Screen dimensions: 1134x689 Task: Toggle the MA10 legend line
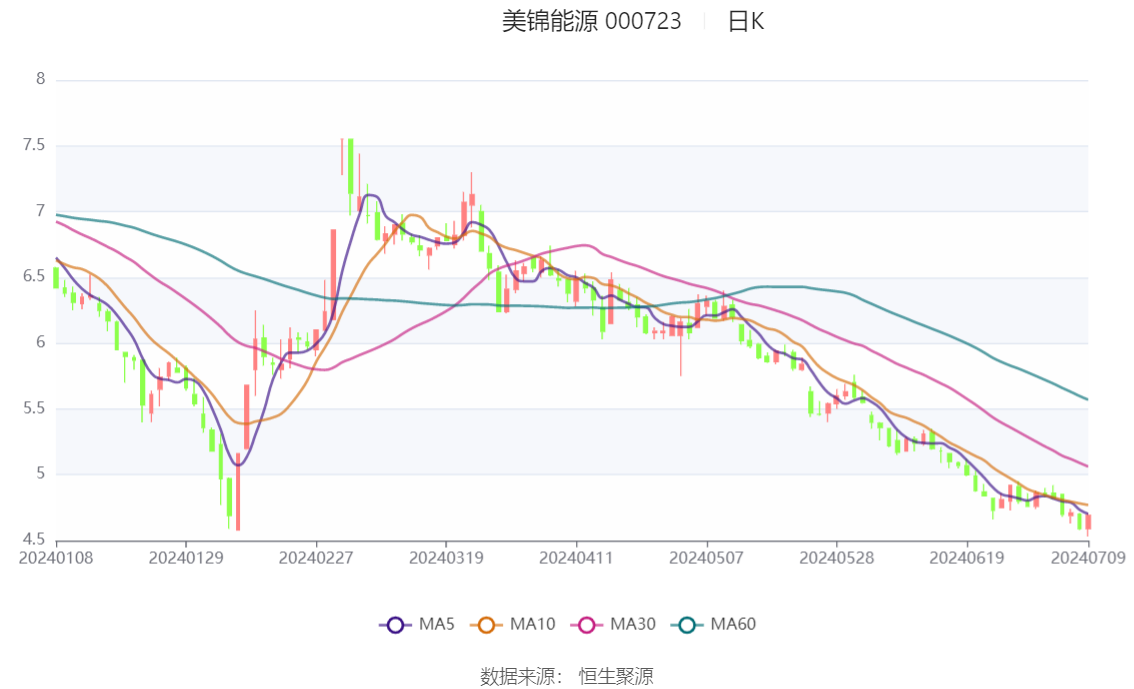click(x=513, y=624)
